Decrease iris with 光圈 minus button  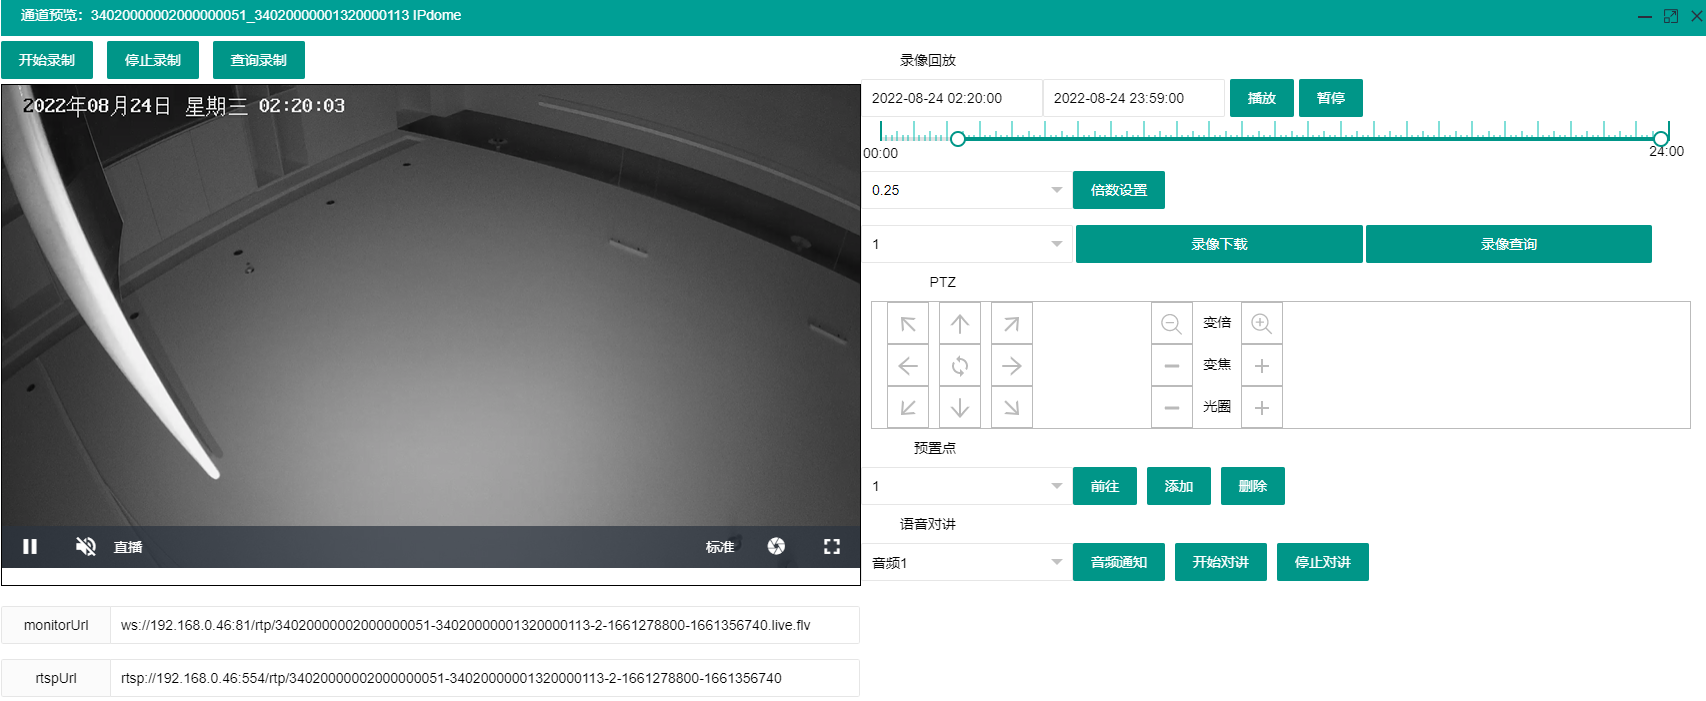point(1172,408)
